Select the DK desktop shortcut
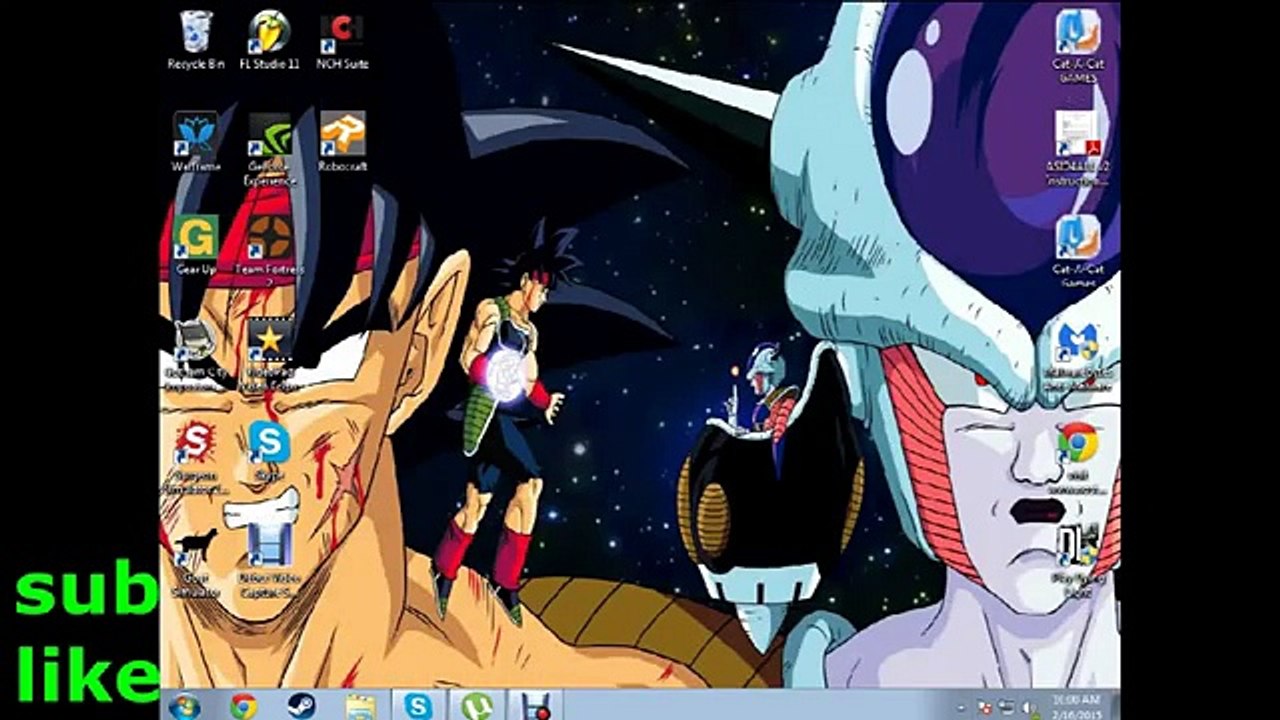The width and height of the screenshot is (1280, 720). tap(1077, 560)
